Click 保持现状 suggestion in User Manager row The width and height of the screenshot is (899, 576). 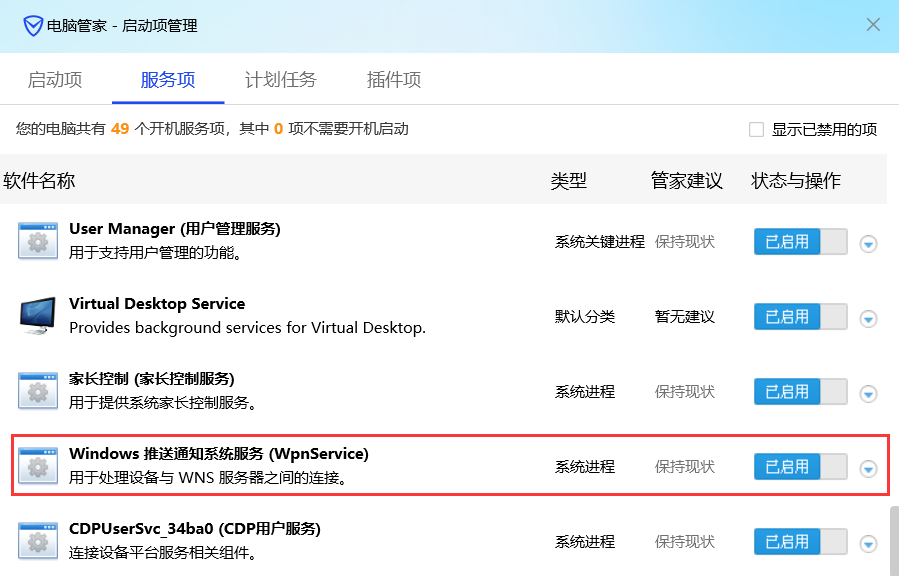[x=685, y=242]
